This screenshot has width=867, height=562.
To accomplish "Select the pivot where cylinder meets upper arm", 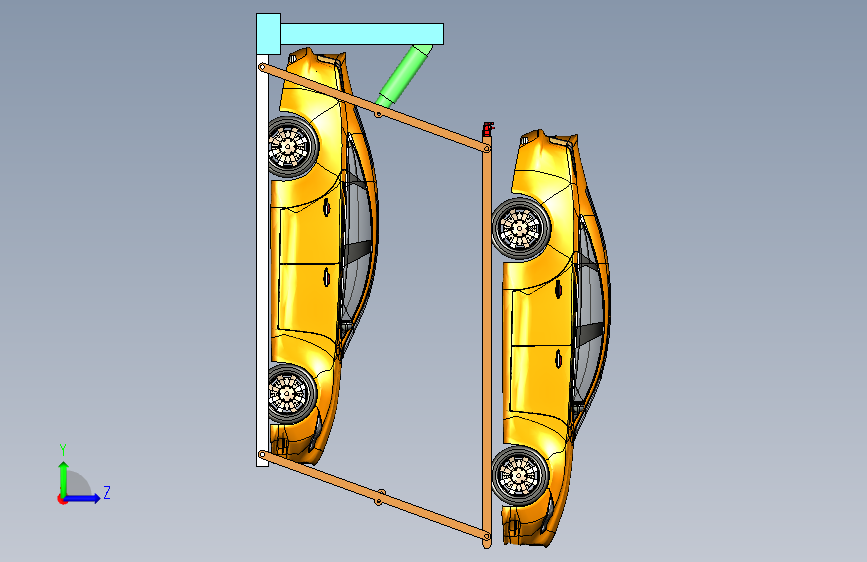I will (x=378, y=114).
